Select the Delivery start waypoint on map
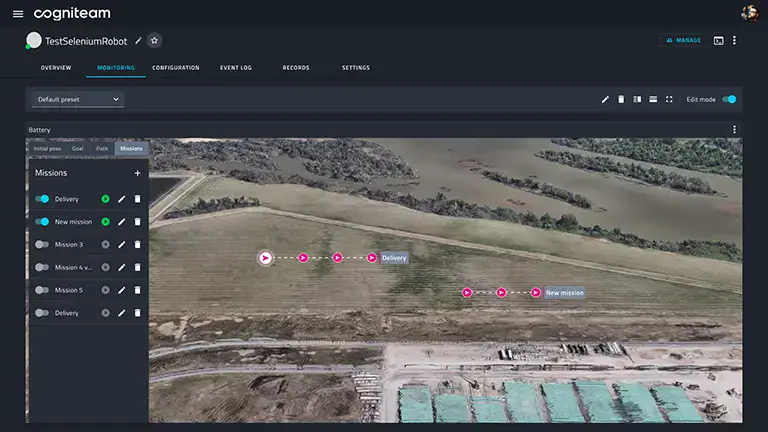The width and height of the screenshot is (768, 432). click(265, 258)
